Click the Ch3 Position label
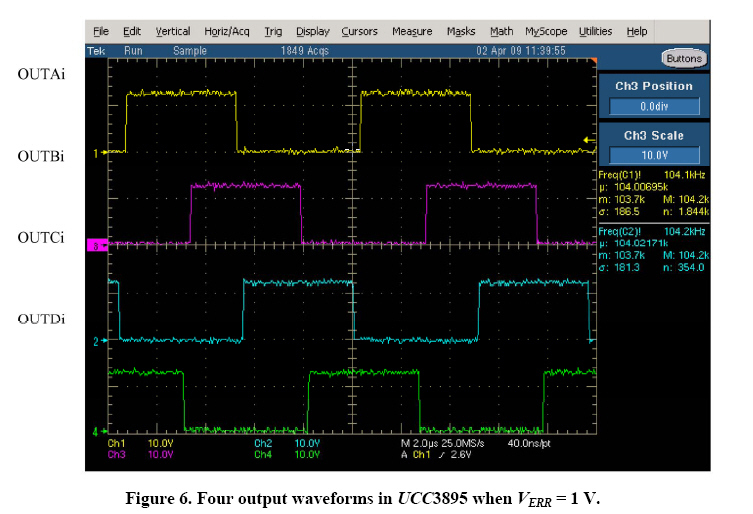Image resolution: width=753 pixels, height=514 pixels. pyautogui.click(x=654, y=86)
